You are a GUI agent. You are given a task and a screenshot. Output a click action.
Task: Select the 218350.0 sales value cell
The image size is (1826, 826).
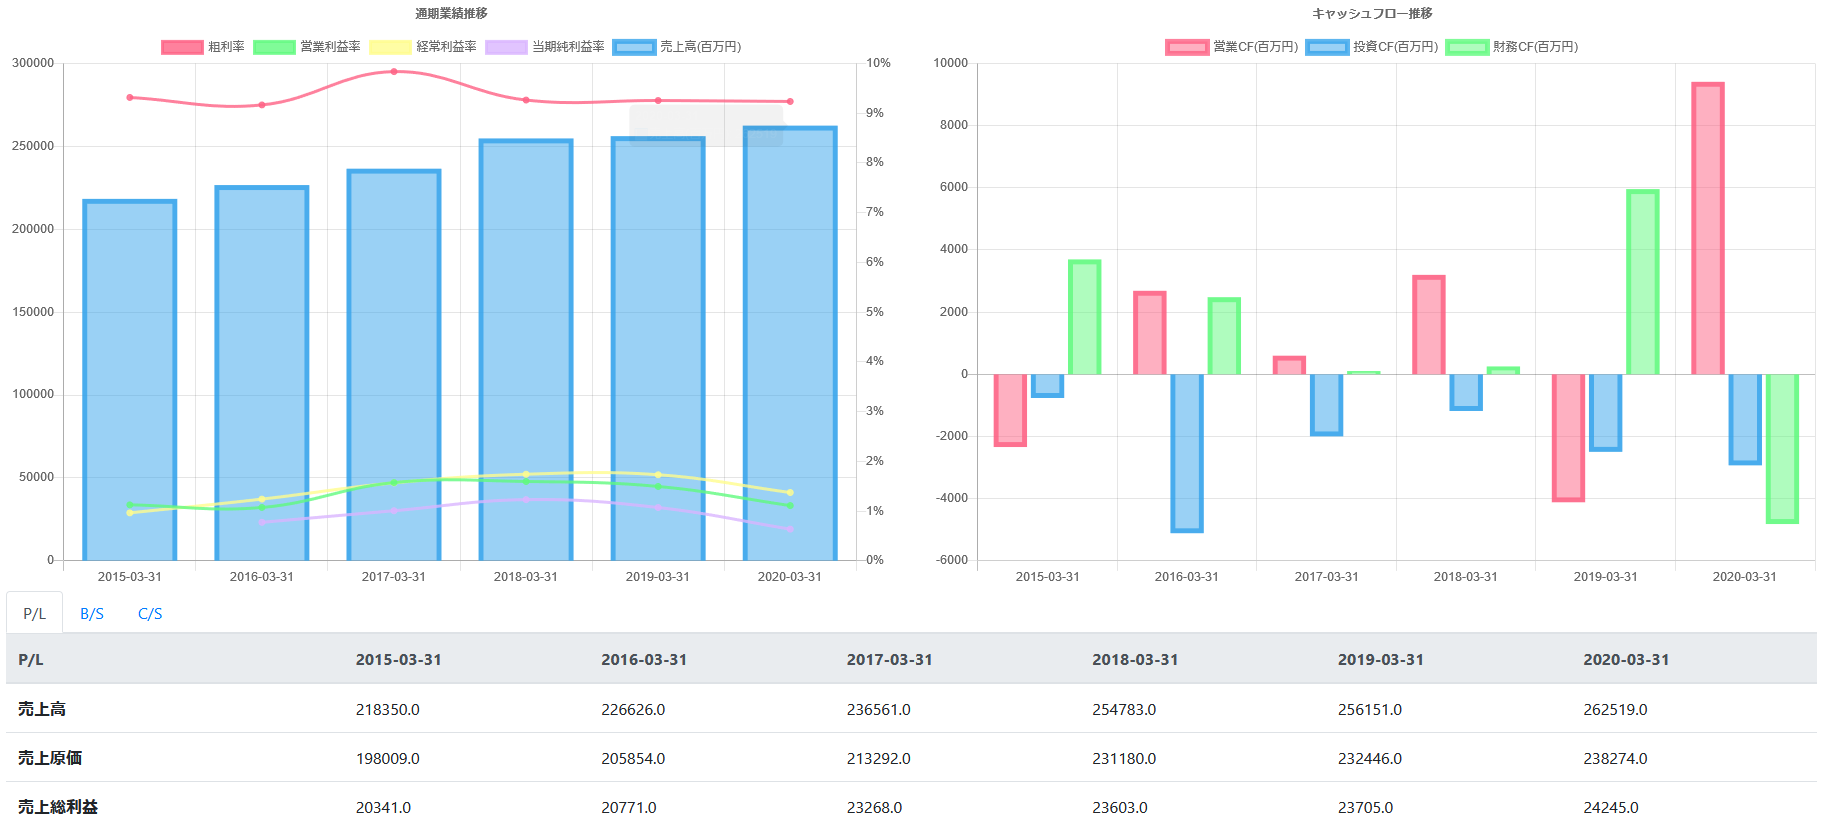(x=388, y=709)
